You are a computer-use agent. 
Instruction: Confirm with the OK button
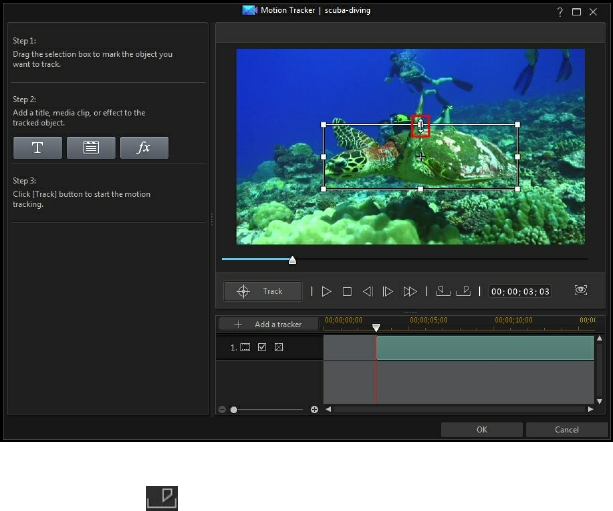point(482,430)
